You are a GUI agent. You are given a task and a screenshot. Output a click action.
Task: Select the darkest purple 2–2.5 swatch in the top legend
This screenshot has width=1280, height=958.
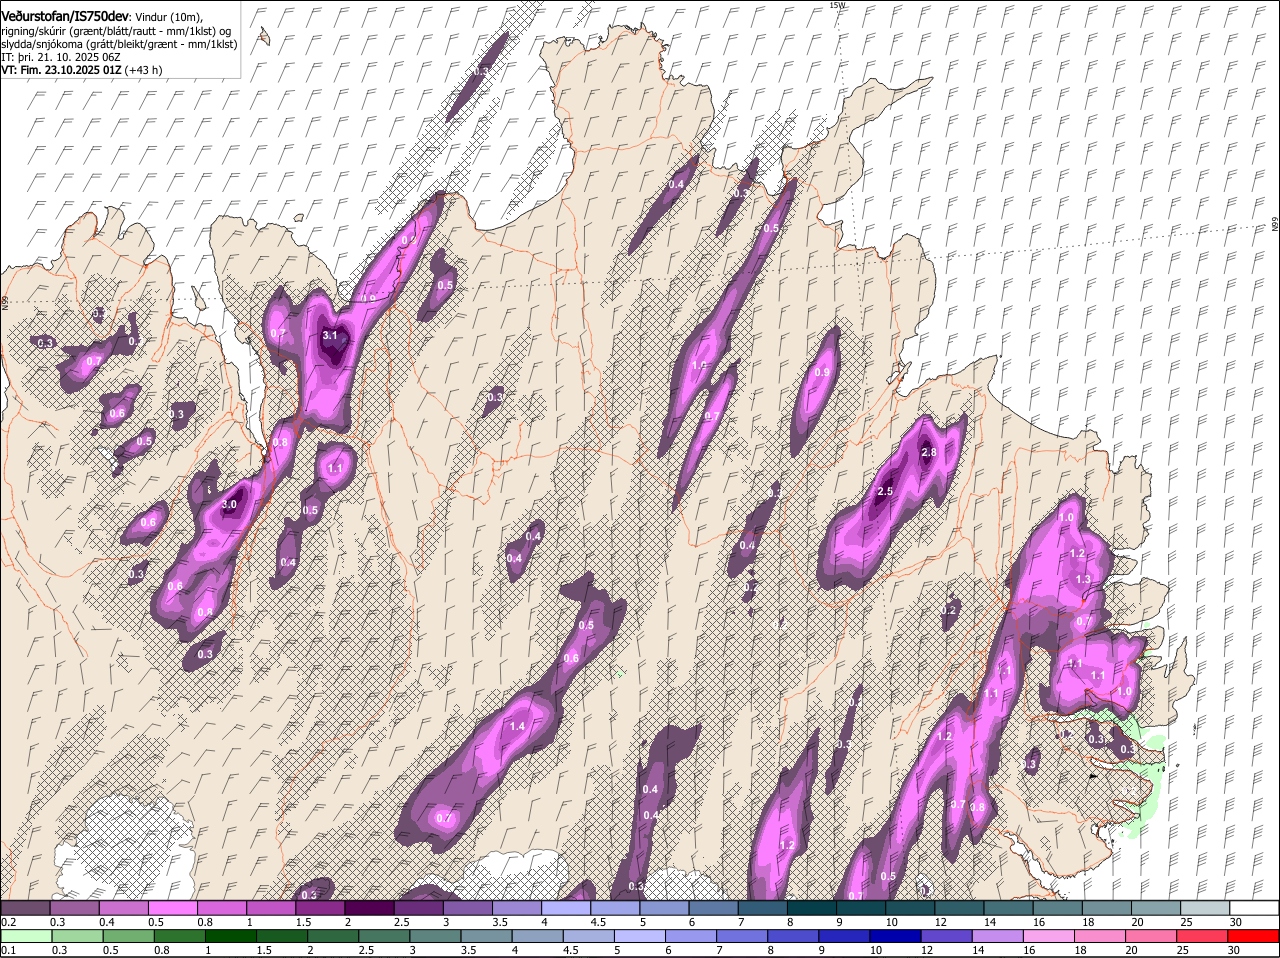pos(368,908)
